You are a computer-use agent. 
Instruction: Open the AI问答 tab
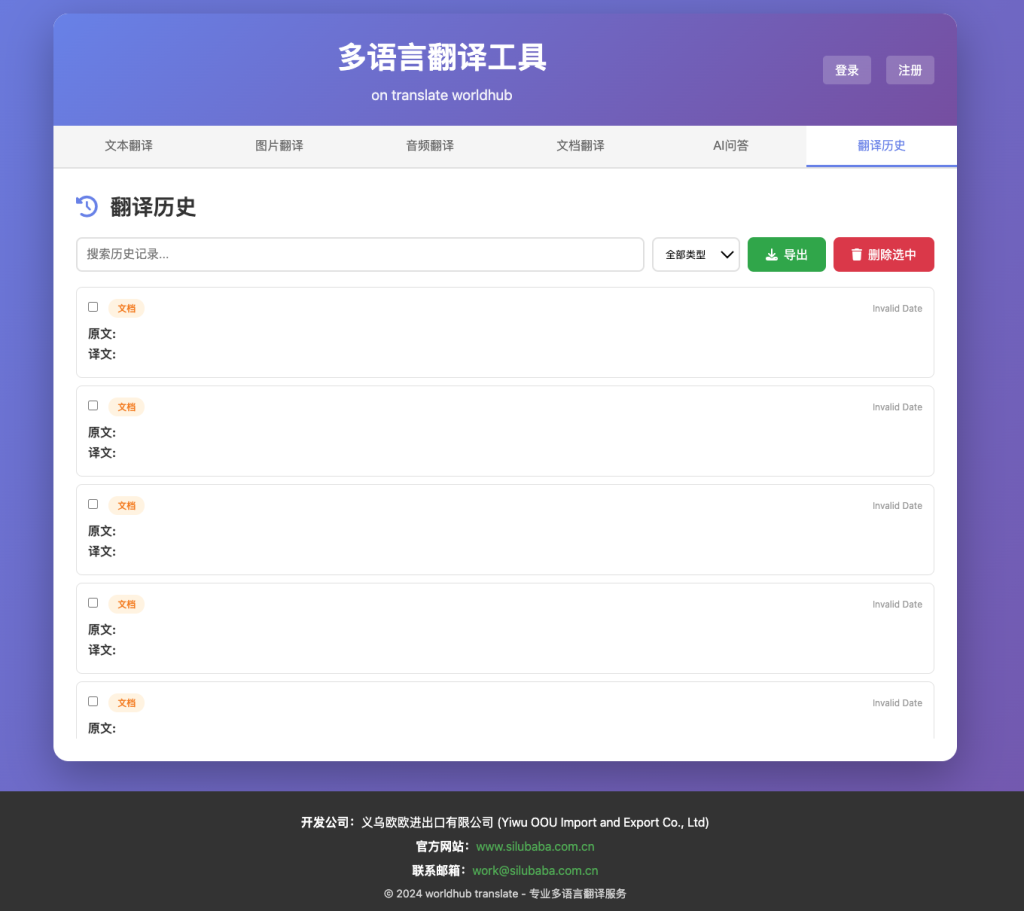tap(730, 146)
